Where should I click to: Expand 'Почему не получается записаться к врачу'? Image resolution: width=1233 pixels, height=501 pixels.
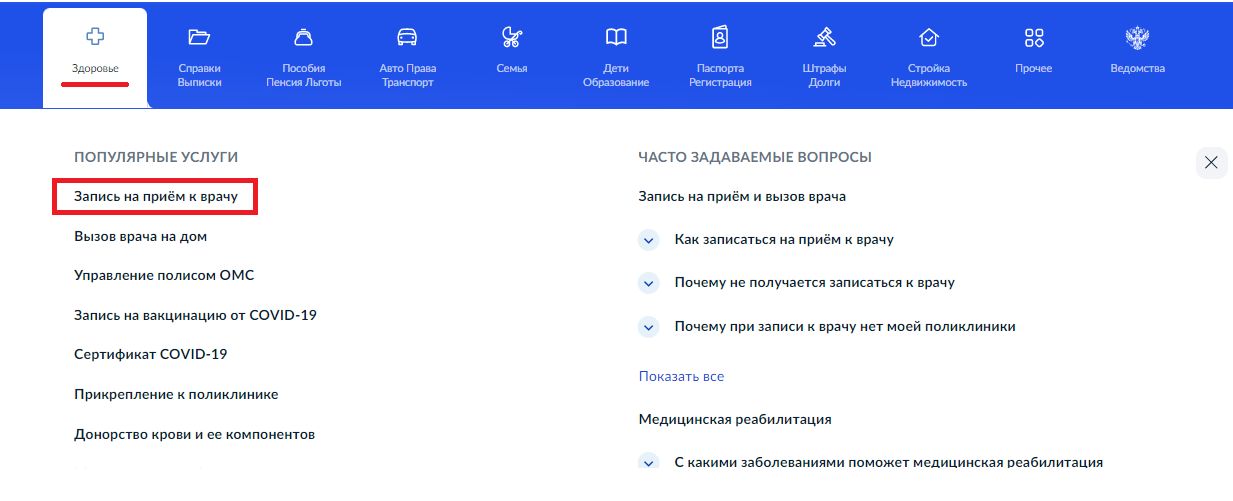click(649, 283)
